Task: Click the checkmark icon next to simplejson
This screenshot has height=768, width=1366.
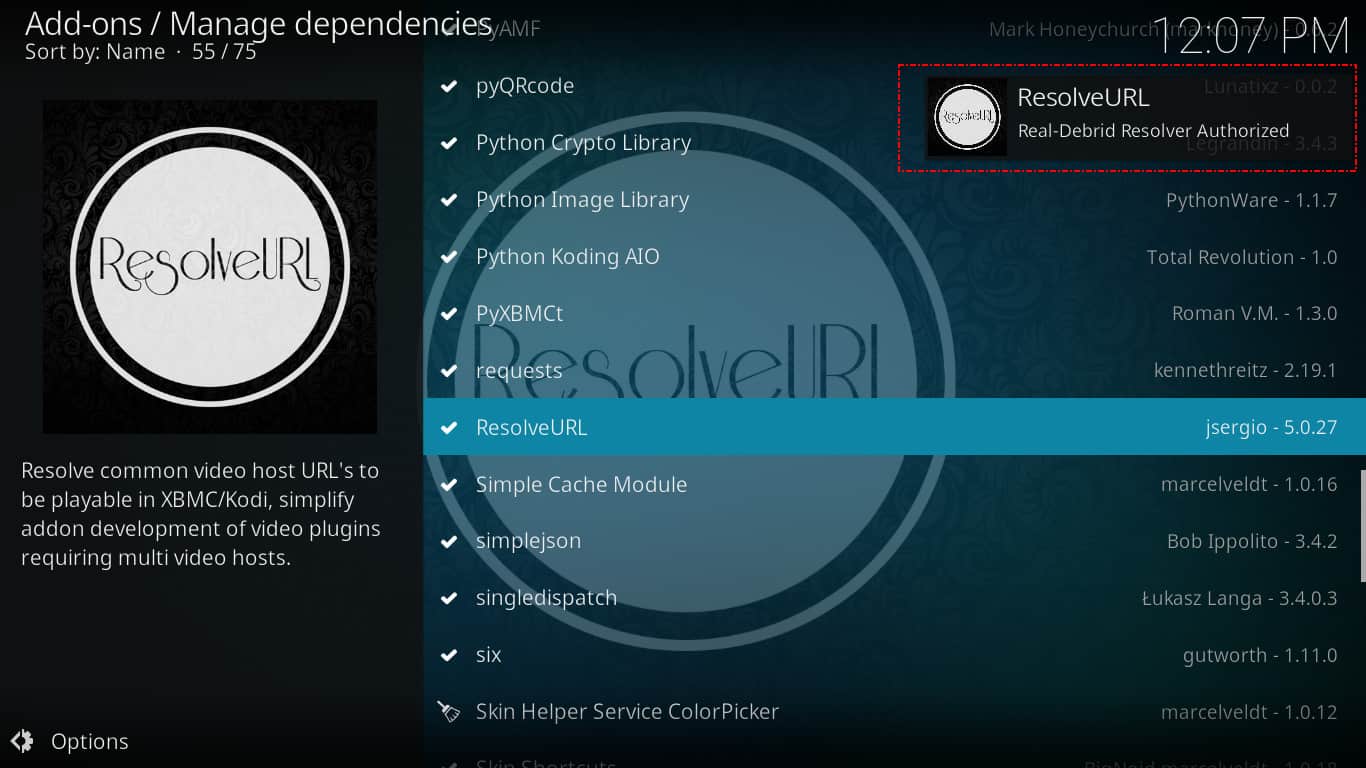Action: 449,541
